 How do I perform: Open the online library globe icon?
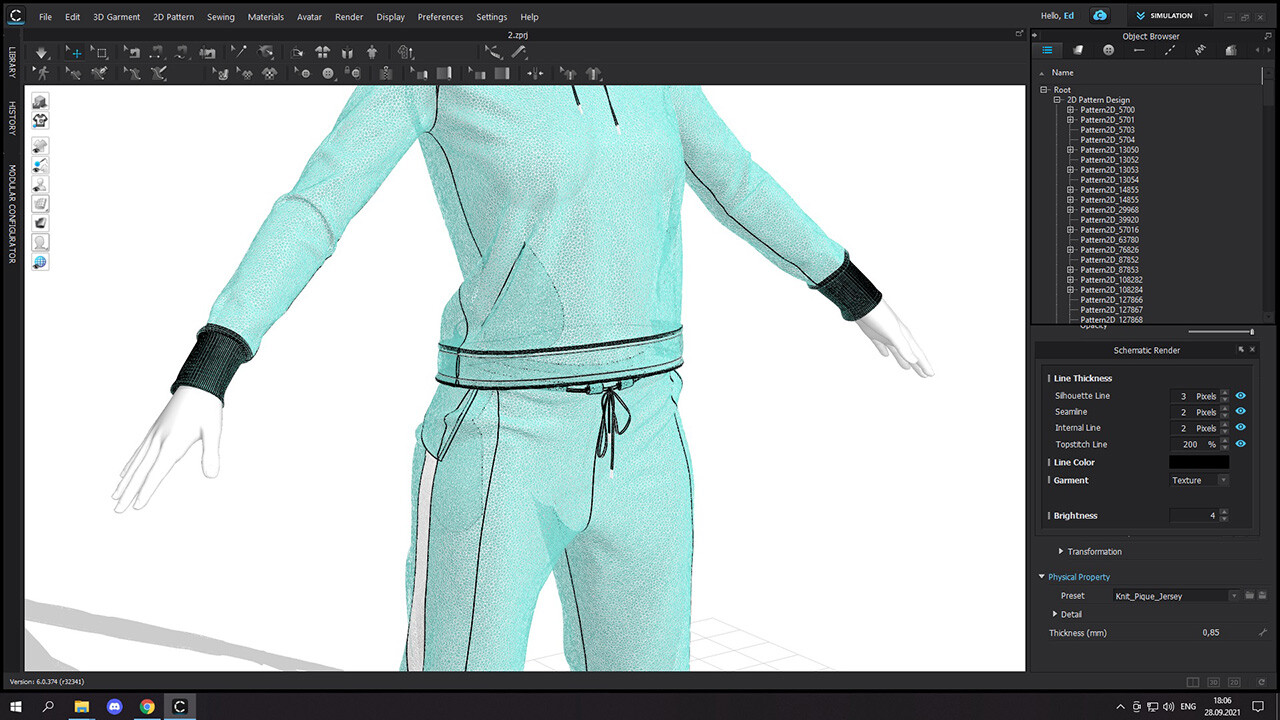(40, 260)
